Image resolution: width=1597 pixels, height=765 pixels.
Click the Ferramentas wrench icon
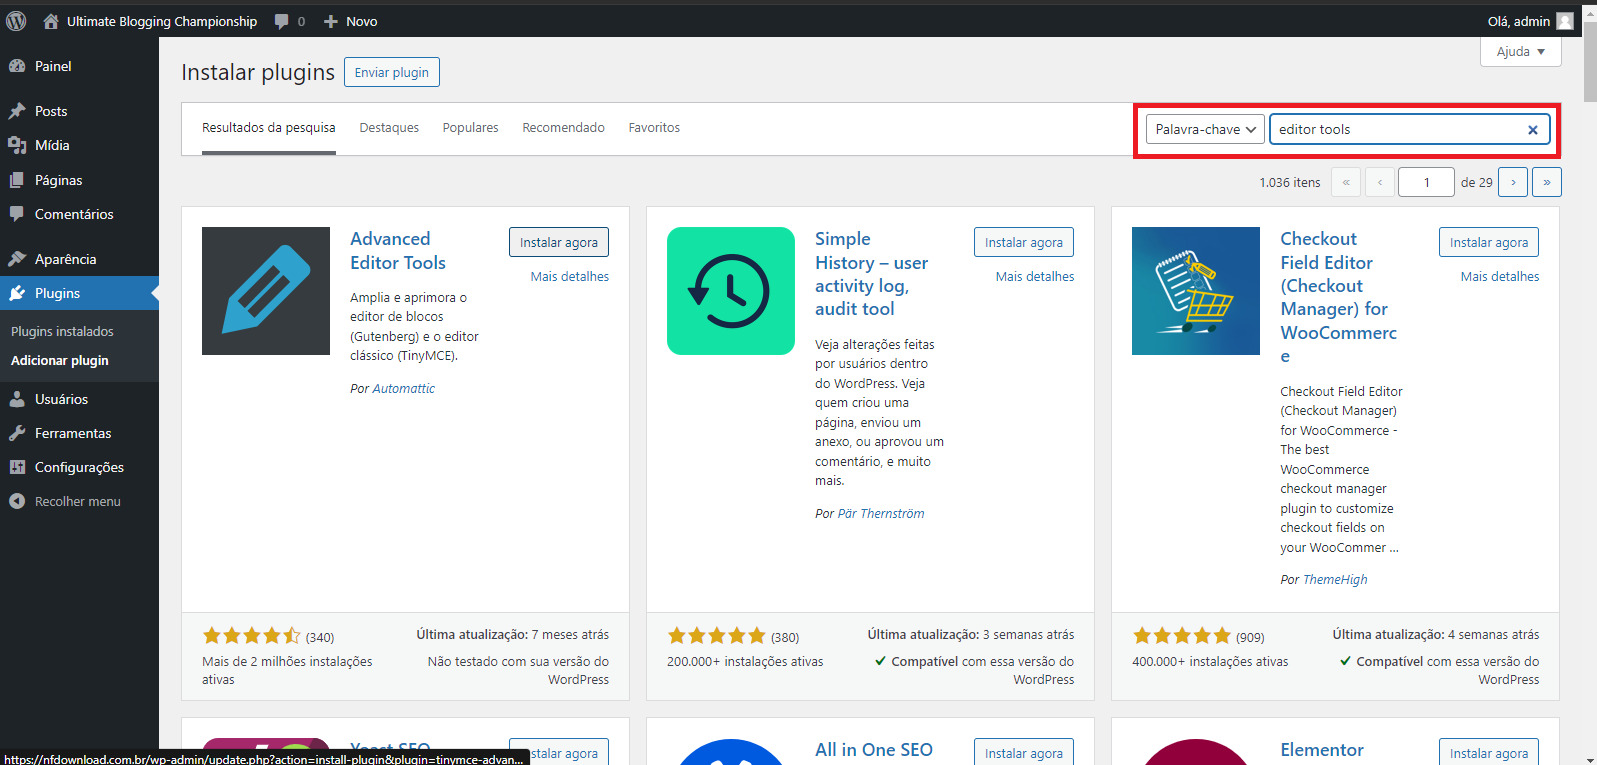[17, 433]
